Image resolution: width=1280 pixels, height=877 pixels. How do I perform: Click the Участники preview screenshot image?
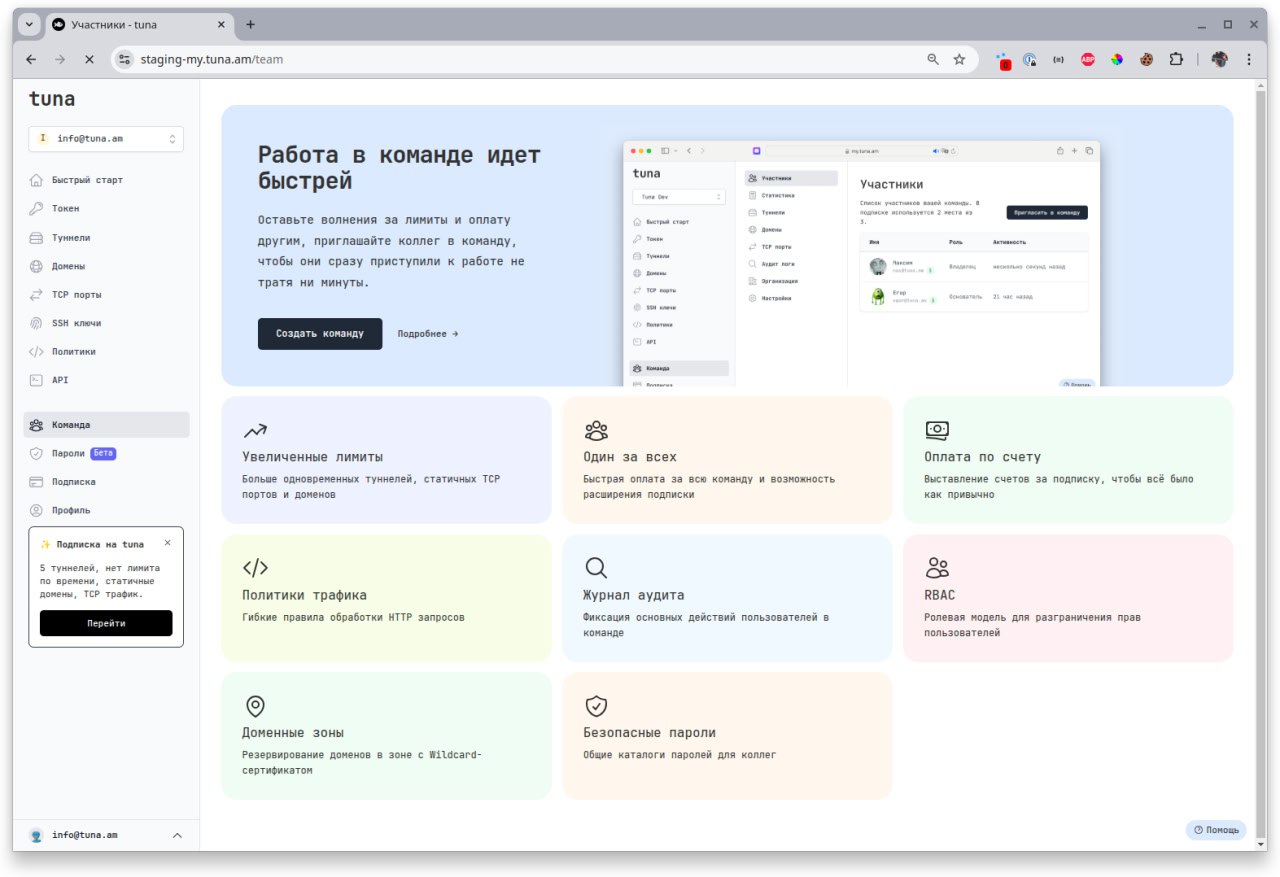tap(861, 263)
